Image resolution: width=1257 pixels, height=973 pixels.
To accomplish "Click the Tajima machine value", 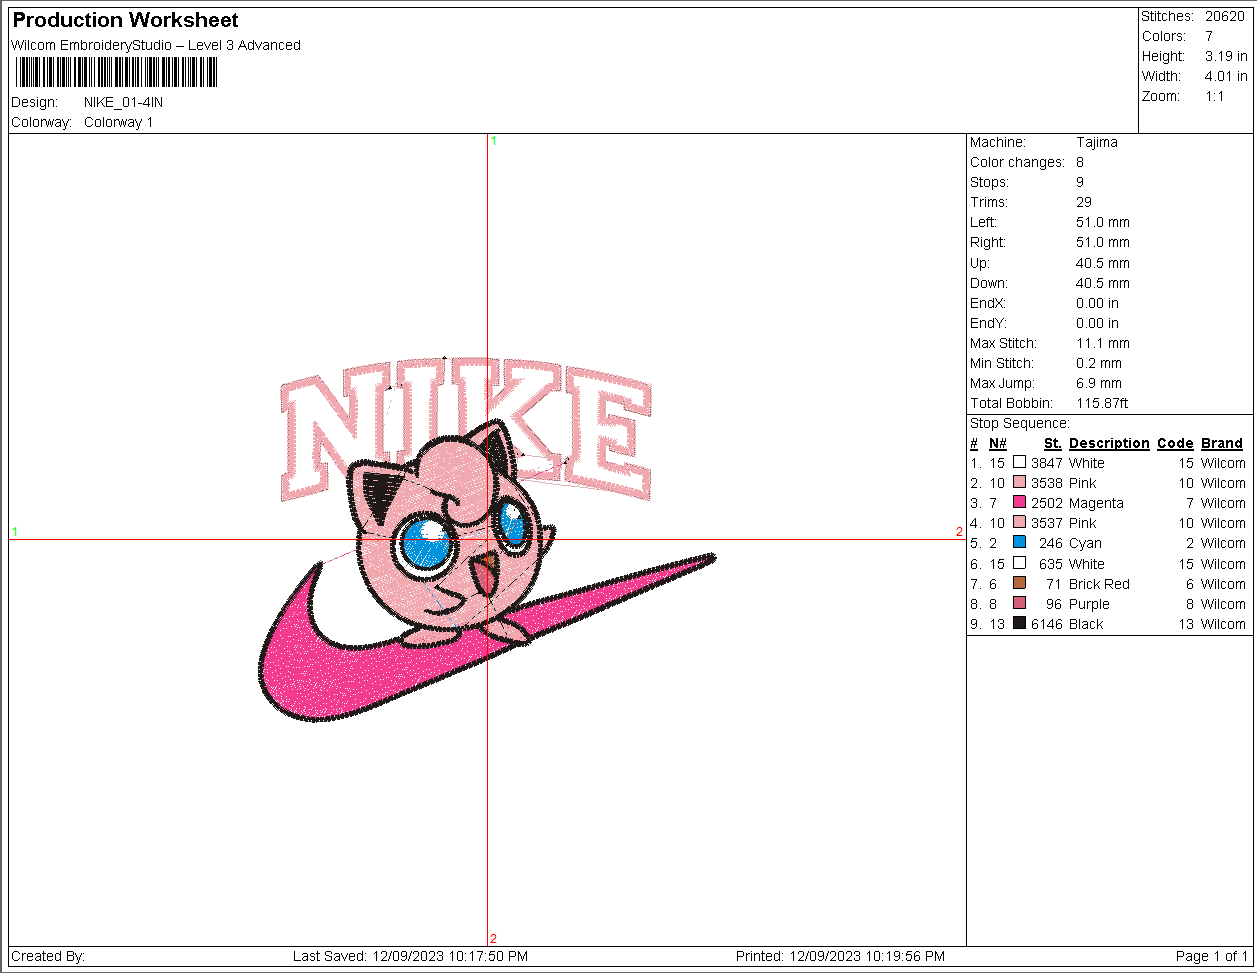I will pyautogui.click(x=1097, y=142).
